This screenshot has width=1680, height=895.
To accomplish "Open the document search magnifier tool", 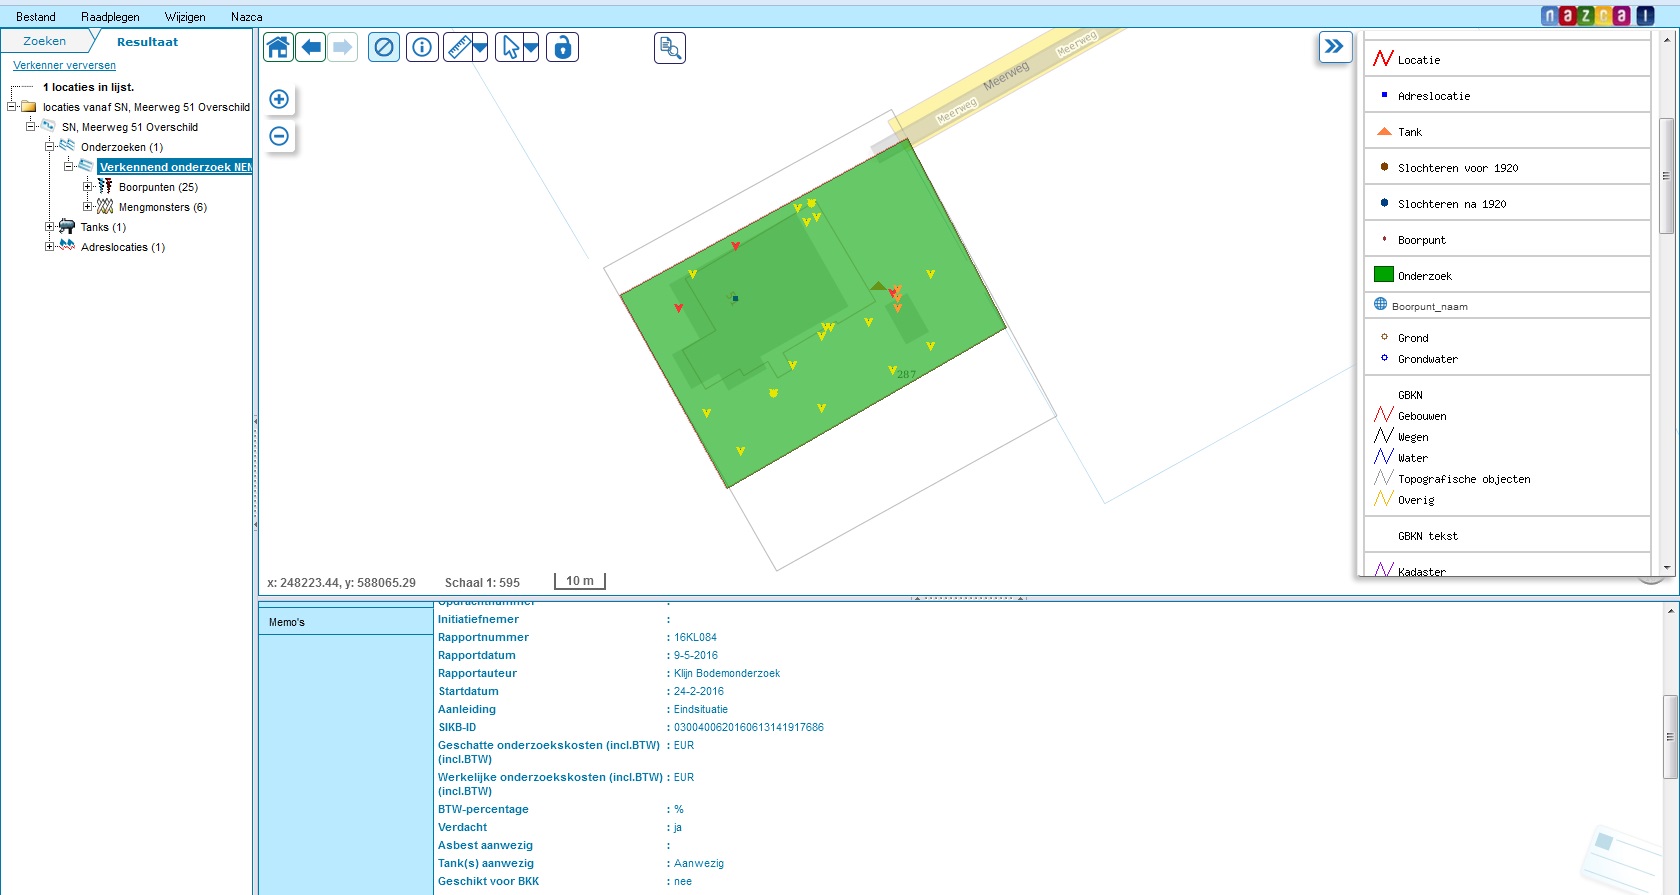I will click(x=670, y=48).
